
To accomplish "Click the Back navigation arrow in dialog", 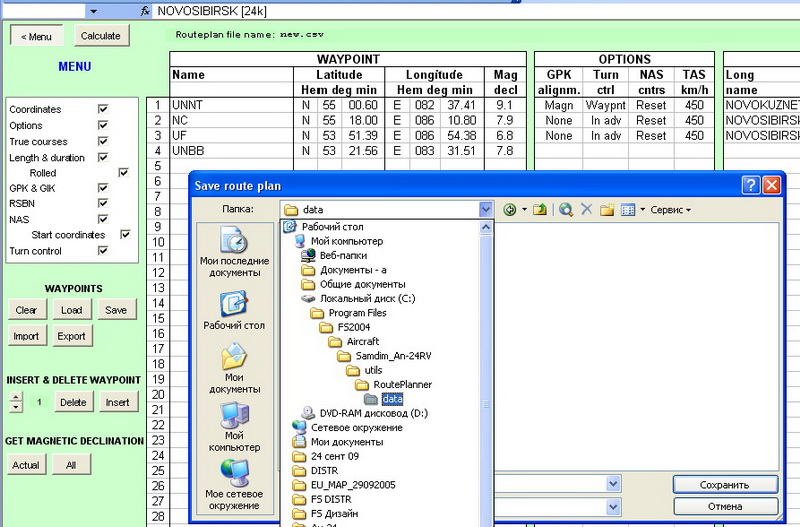I will point(510,210).
